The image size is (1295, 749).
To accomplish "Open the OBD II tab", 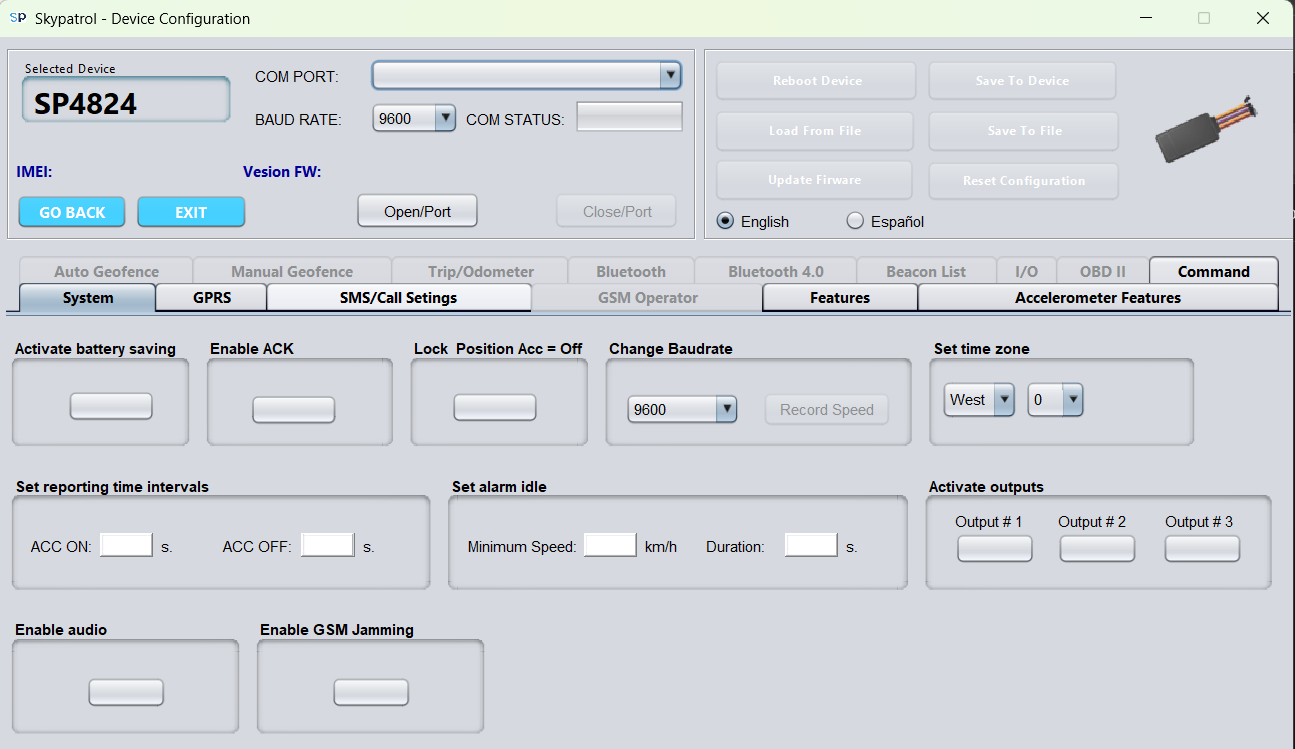I will click(x=1103, y=271).
